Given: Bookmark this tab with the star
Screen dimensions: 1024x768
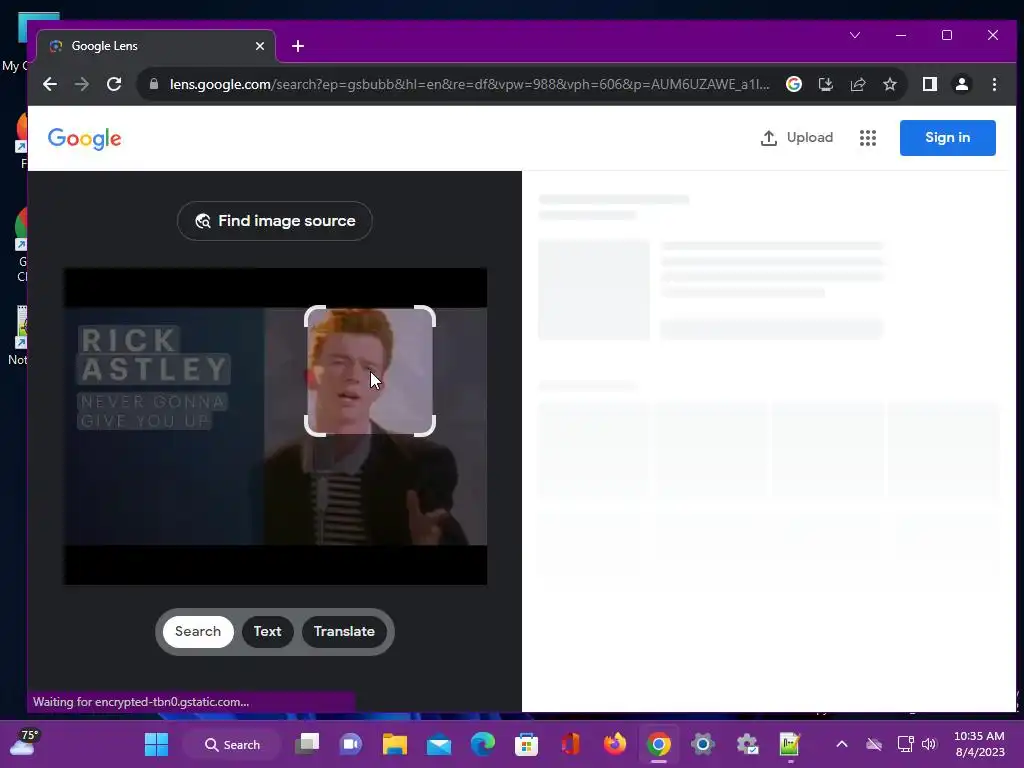Looking at the screenshot, I should click(889, 84).
